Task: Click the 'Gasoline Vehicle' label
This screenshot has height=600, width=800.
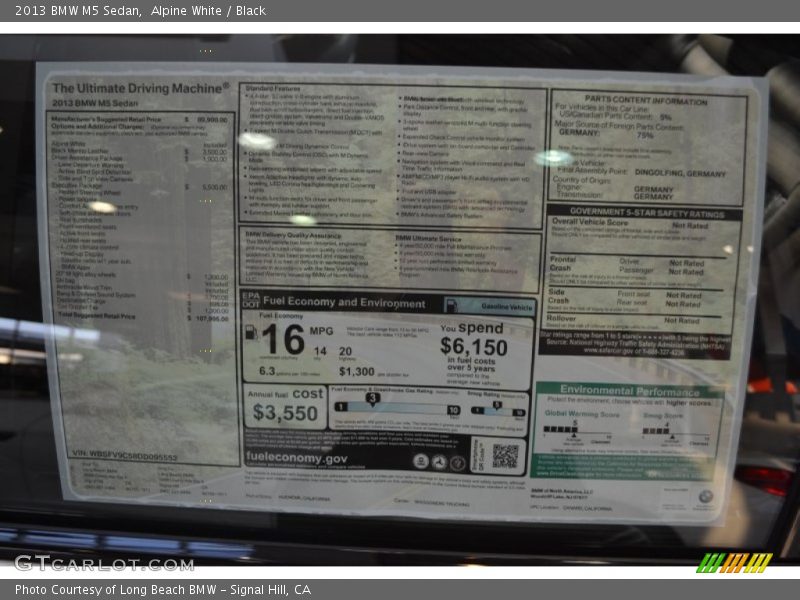Action: pos(507,306)
